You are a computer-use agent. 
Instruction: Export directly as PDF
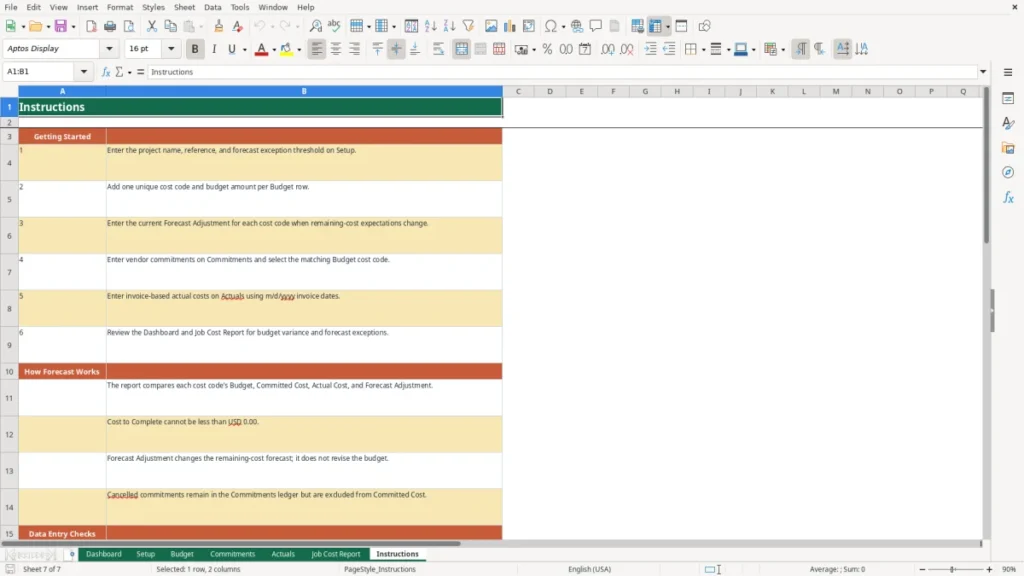pos(91,26)
